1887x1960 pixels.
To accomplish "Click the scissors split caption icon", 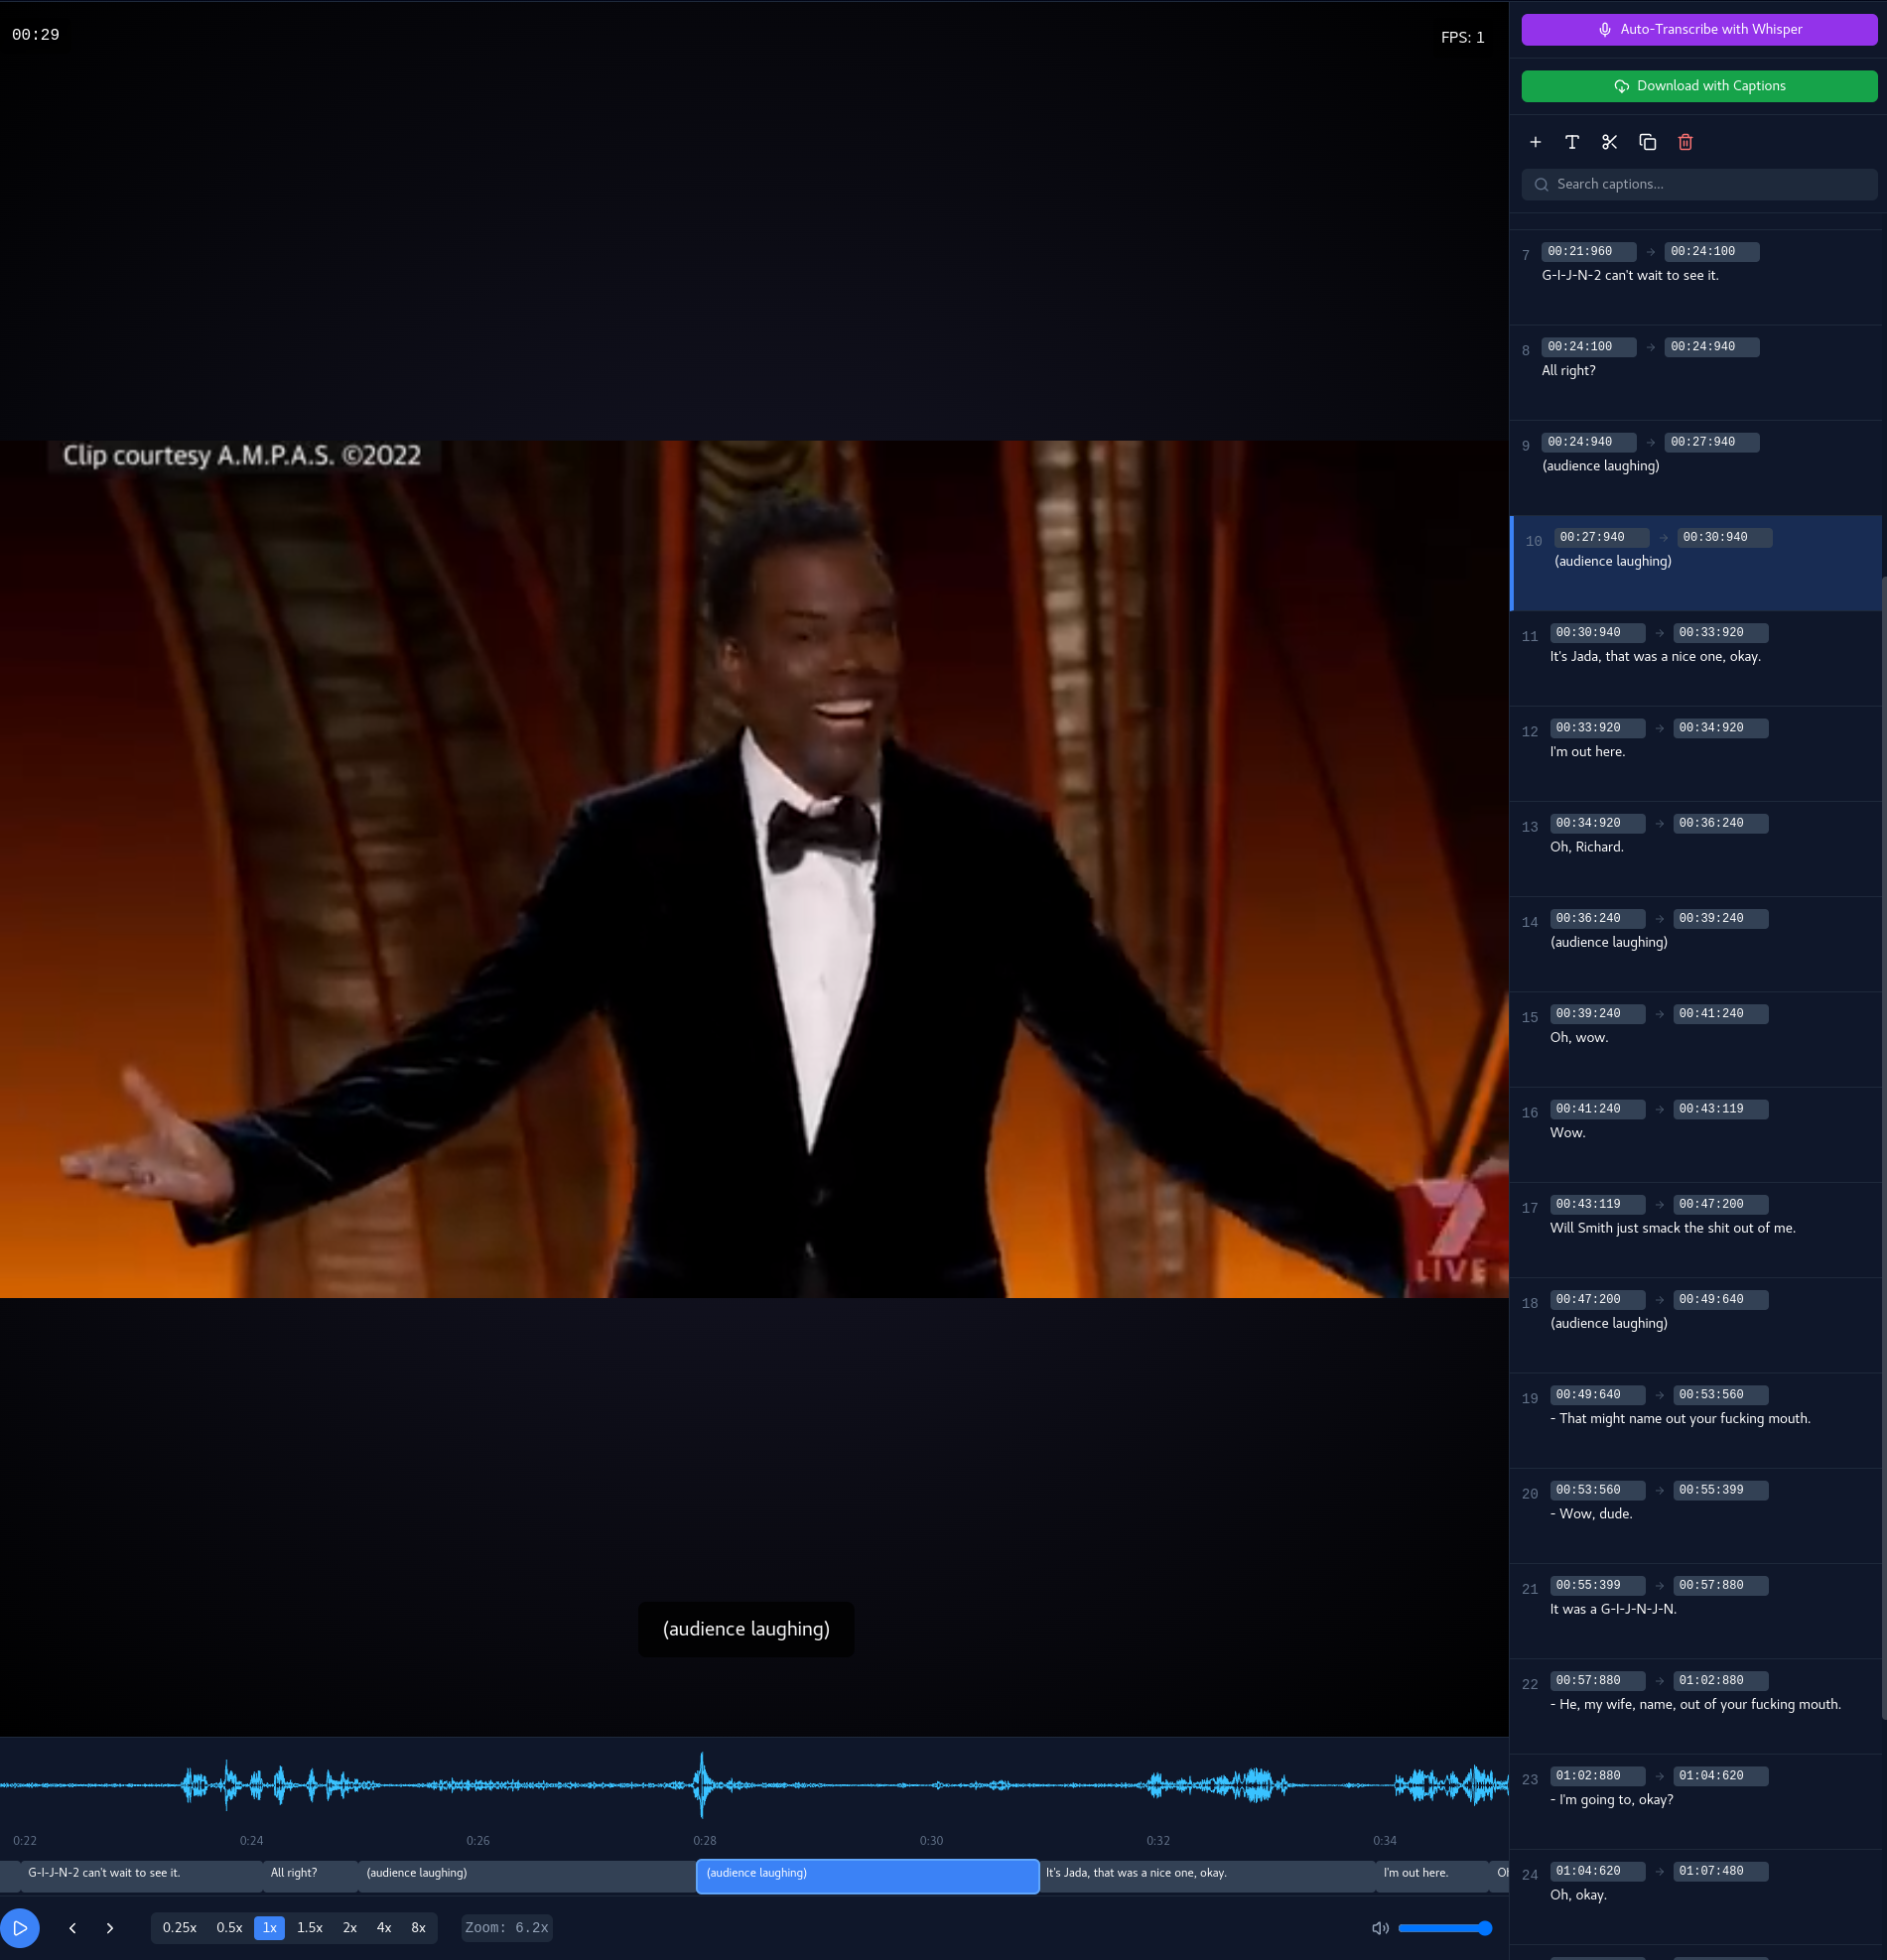I will coord(1609,142).
